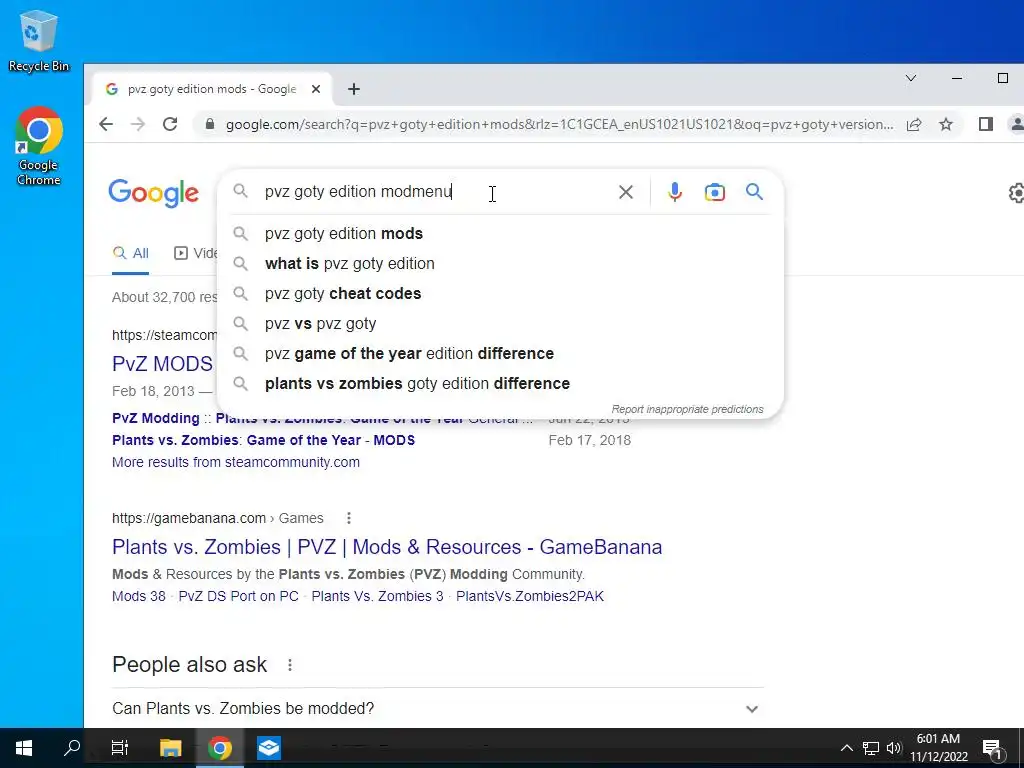Viewport: 1024px width, 768px height.
Task: Open the network status tray icon
Action: pos(871,748)
